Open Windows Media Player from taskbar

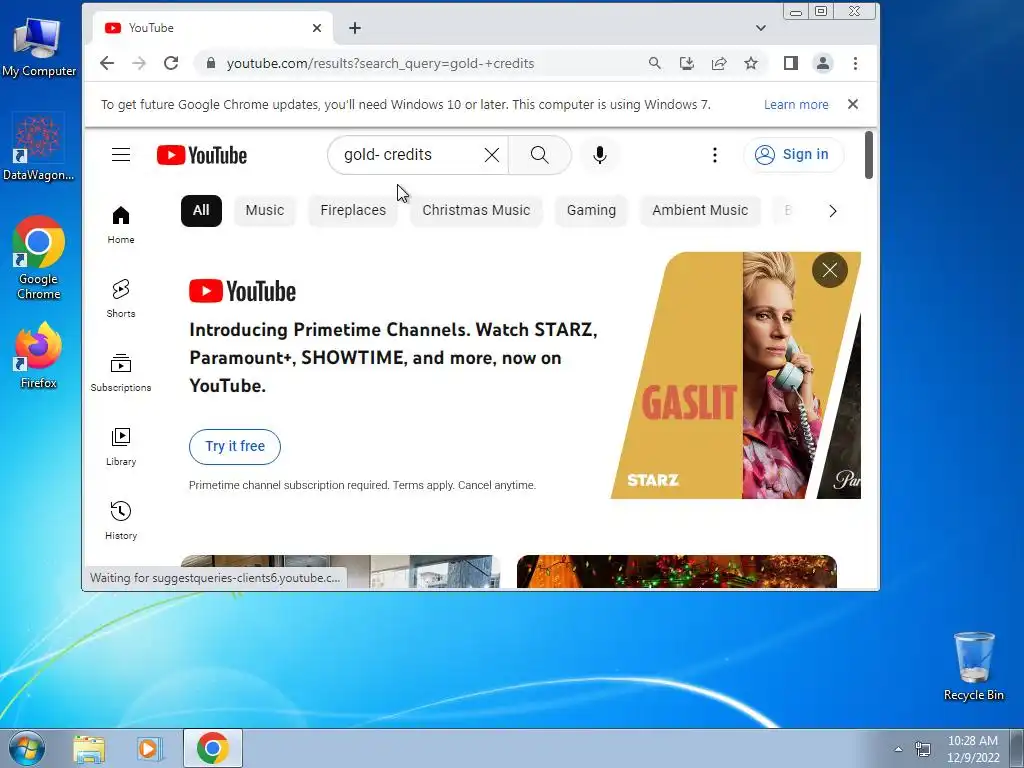pos(150,749)
